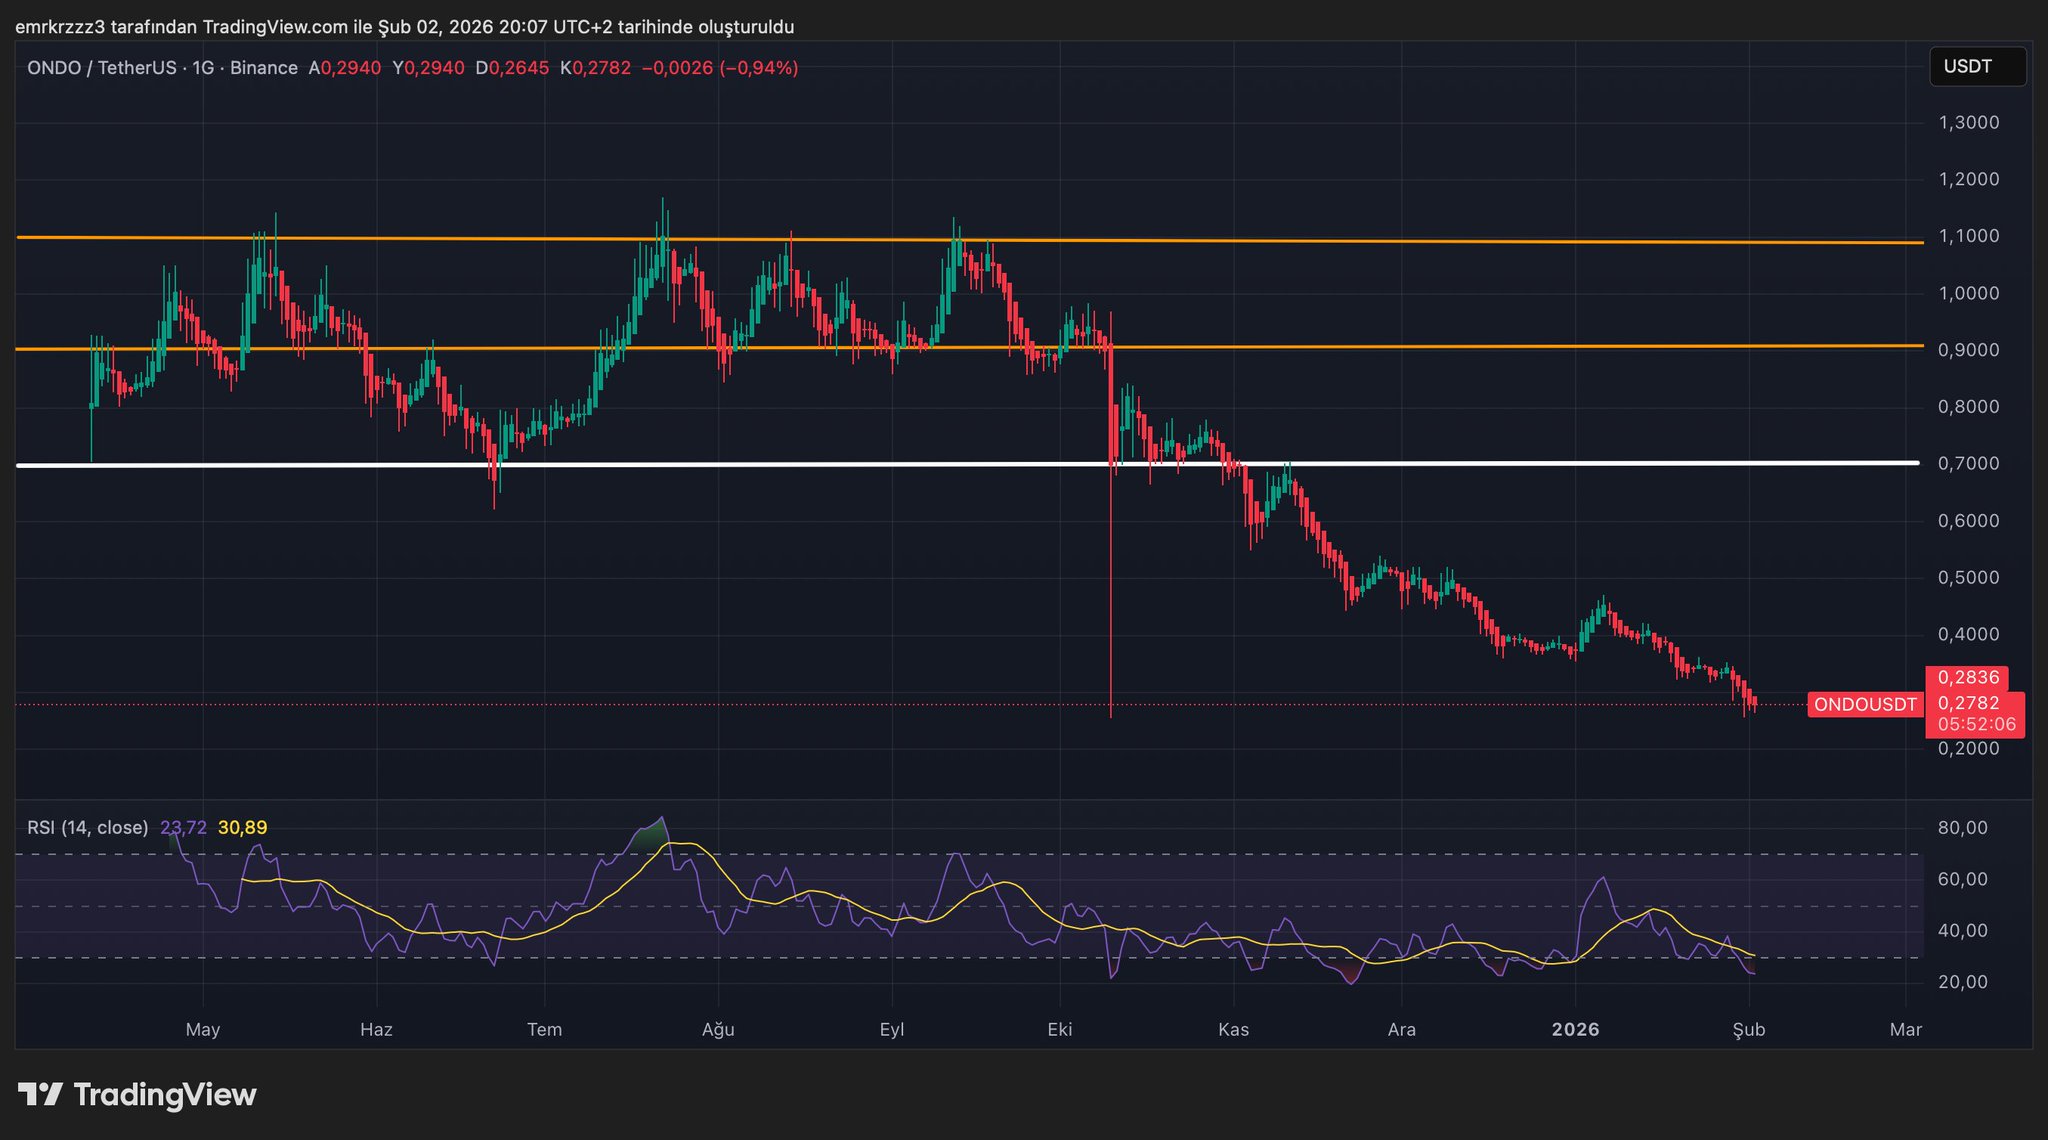Click the −0,0026 (−0,94%) change value
The width and height of the screenshot is (2048, 1140).
coord(719,68)
